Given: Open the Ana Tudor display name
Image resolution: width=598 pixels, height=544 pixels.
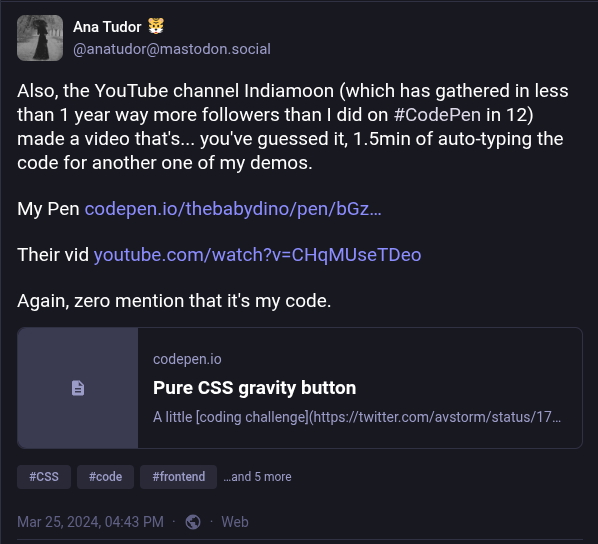Looking at the screenshot, I should coord(107,27).
